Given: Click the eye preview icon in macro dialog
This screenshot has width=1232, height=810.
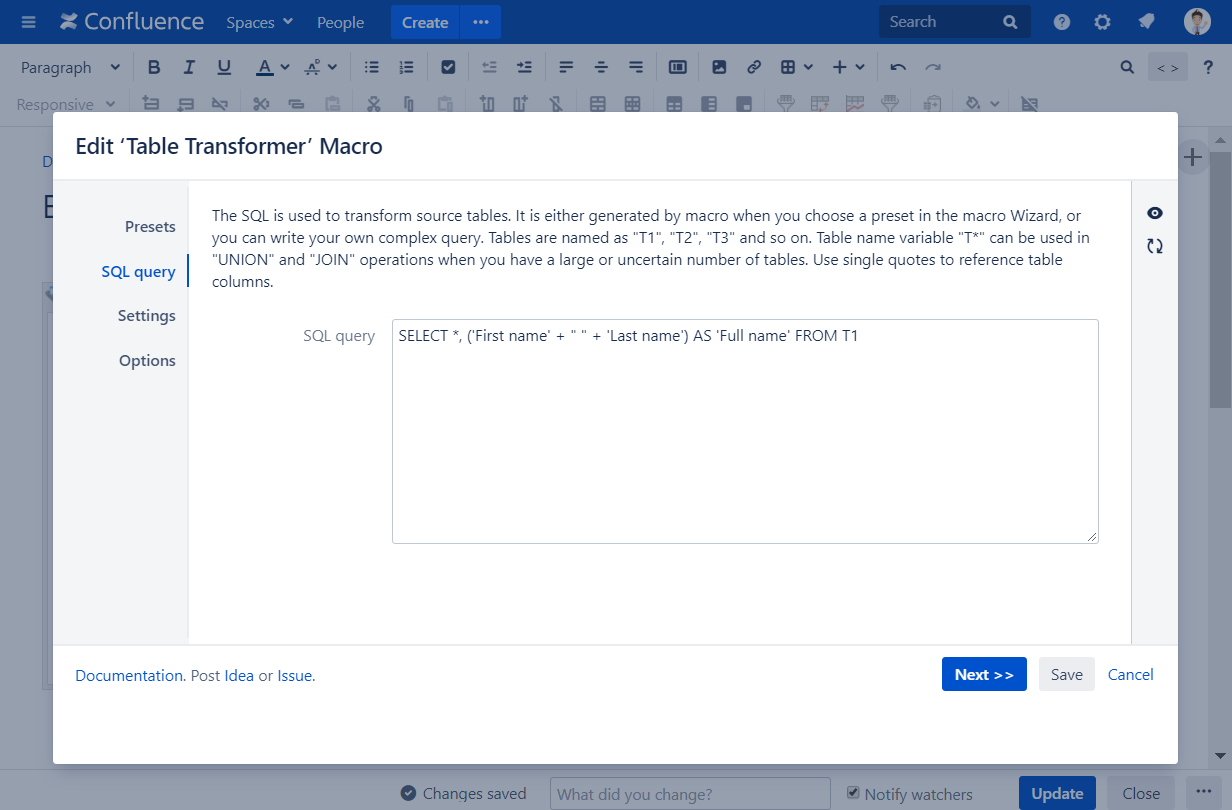Looking at the screenshot, I should point(1155,213).
